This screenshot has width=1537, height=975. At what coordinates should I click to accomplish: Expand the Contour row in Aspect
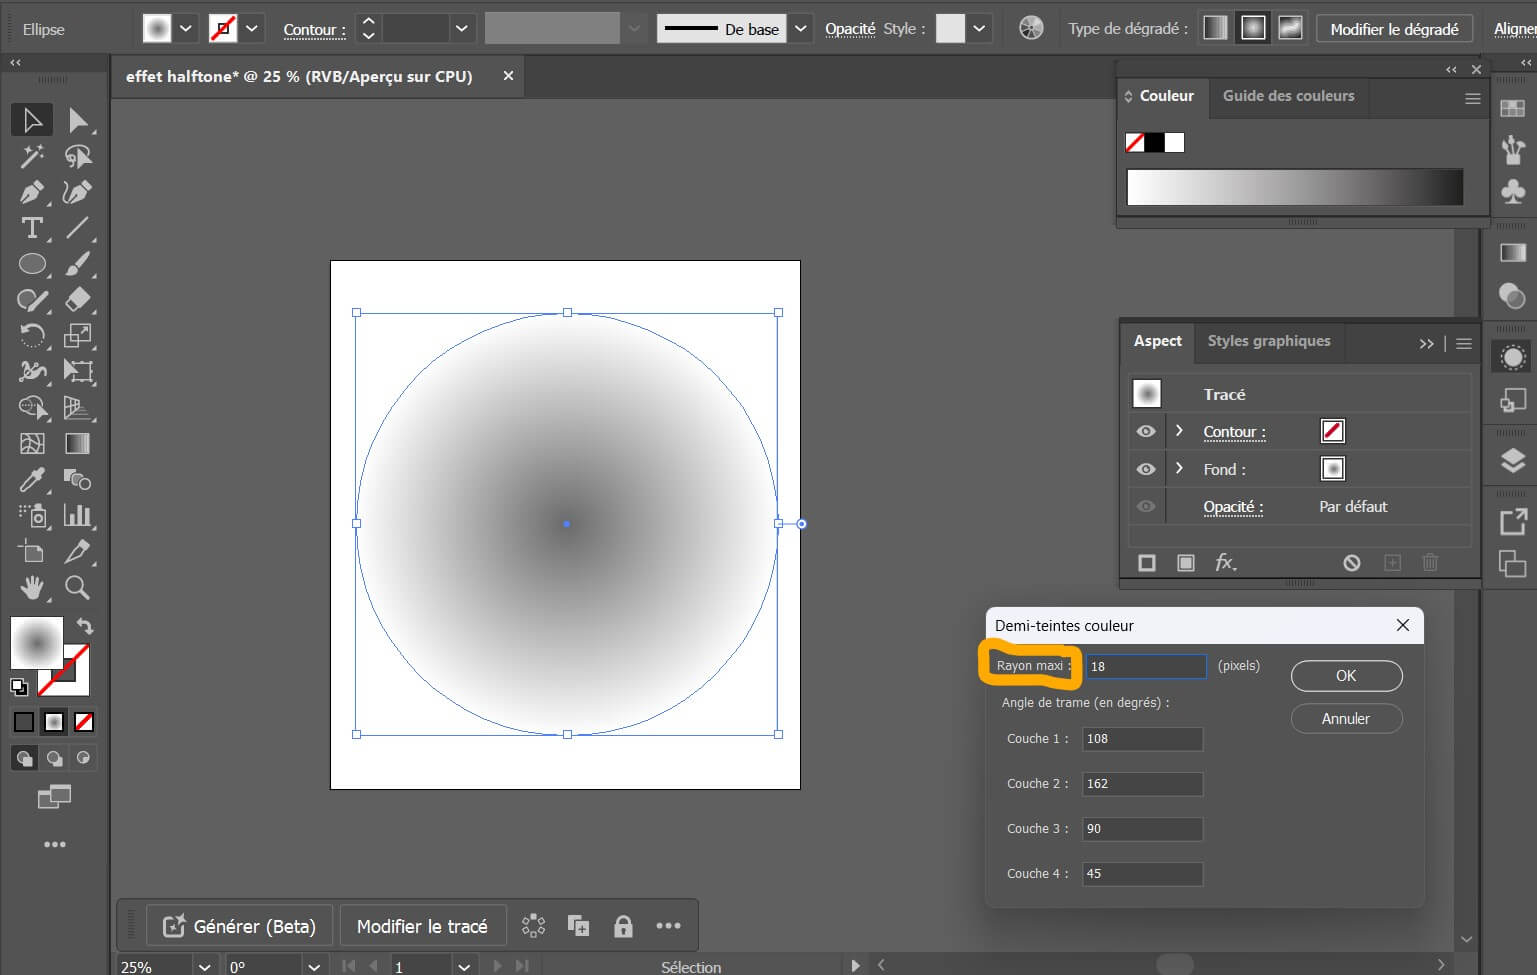[1179, 431]
